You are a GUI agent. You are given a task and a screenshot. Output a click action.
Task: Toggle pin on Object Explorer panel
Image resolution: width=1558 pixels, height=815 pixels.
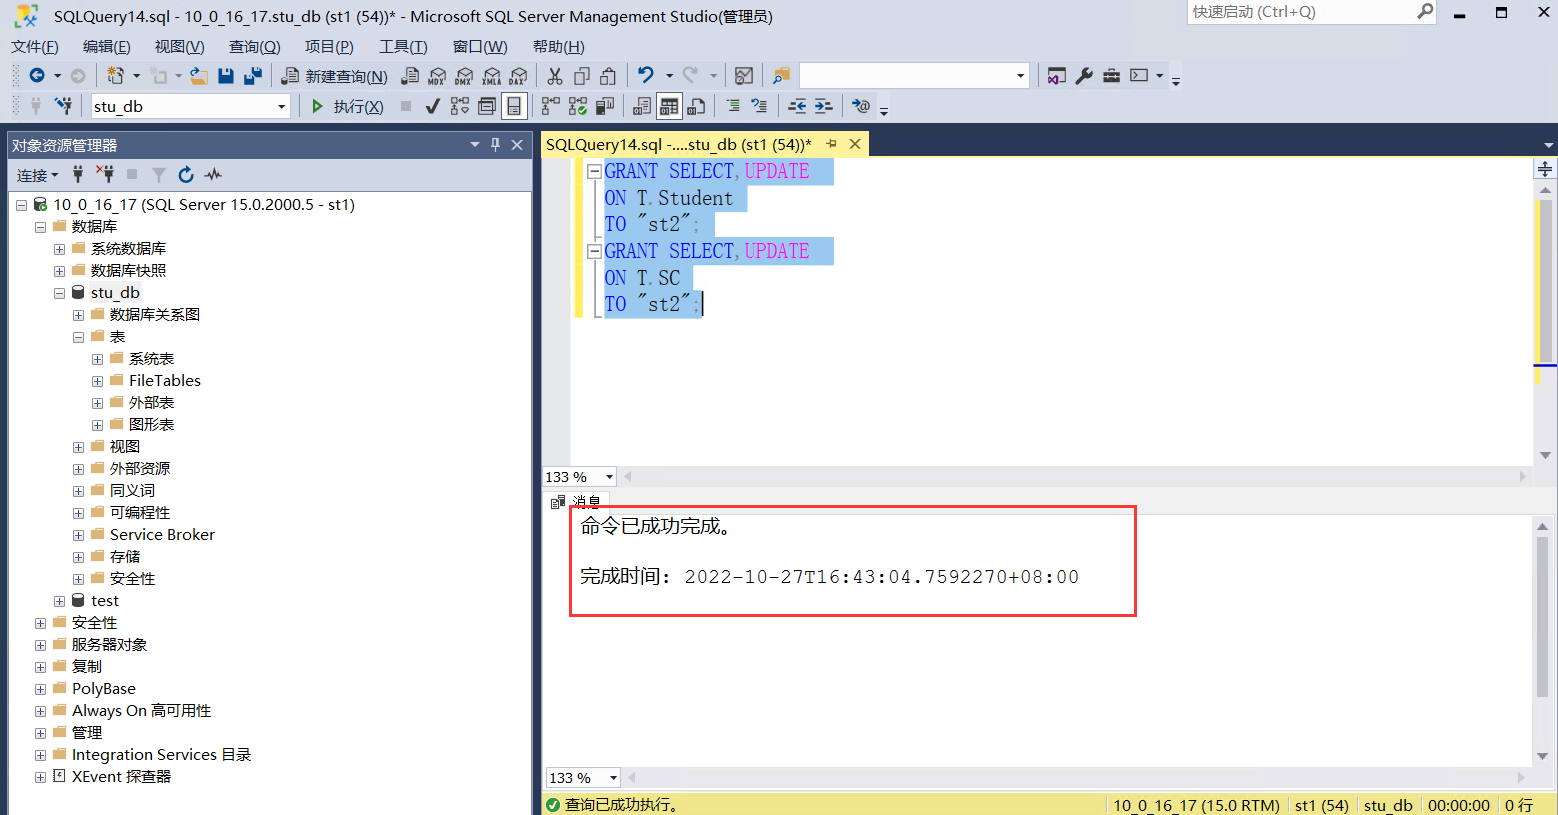(495, 145)
